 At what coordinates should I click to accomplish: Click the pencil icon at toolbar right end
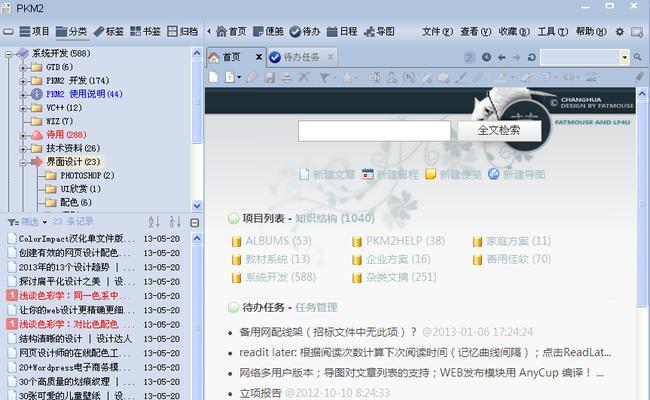[639, 77]
